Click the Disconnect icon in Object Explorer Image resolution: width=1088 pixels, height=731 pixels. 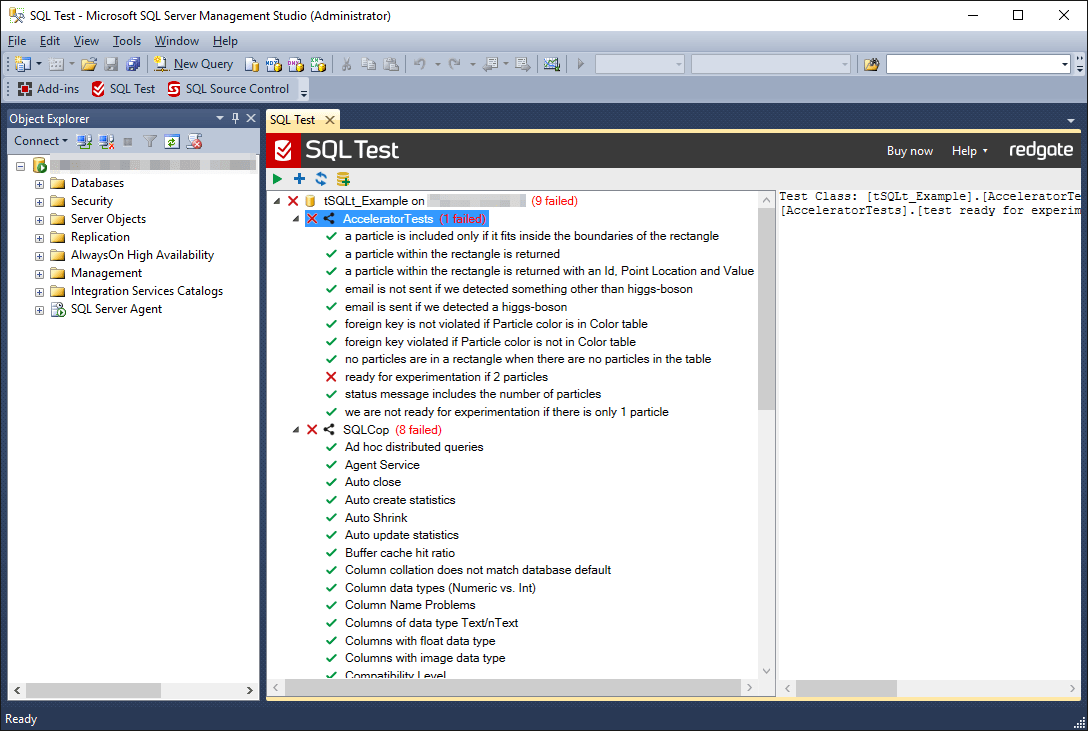106,141
